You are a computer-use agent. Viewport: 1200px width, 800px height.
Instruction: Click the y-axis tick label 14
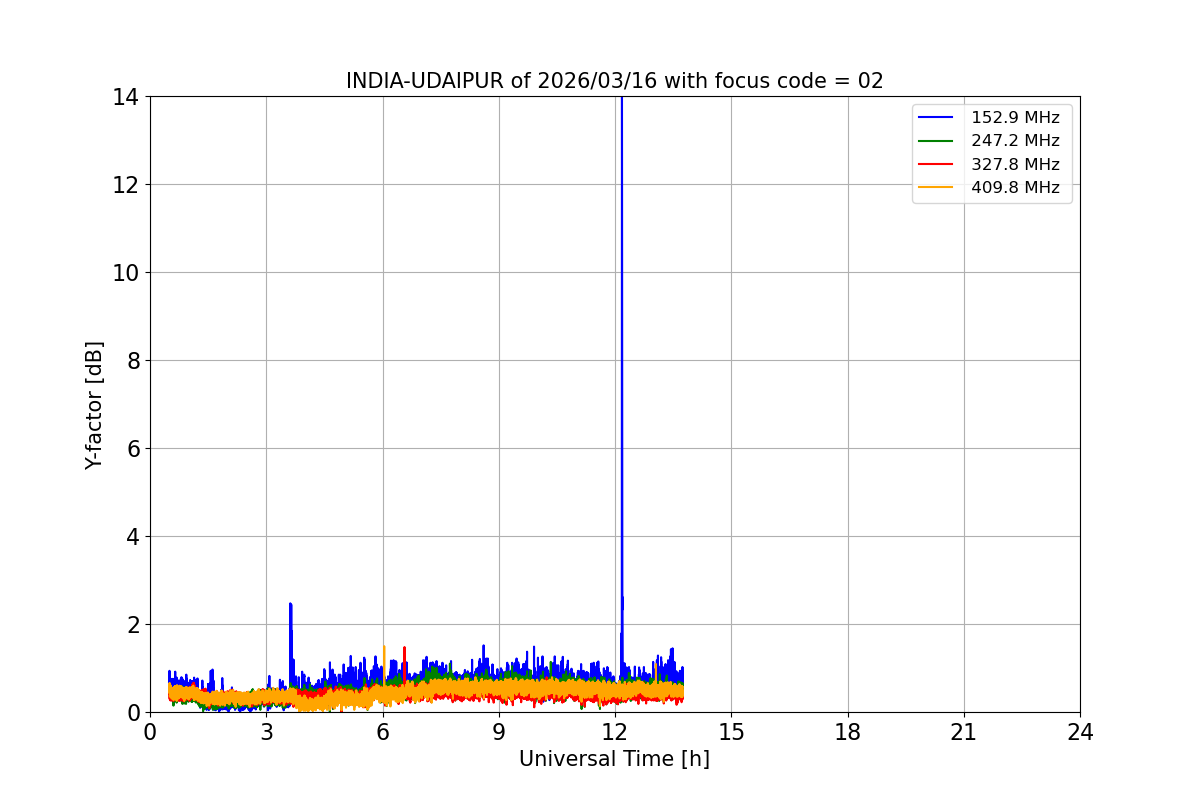click(126, 97)
